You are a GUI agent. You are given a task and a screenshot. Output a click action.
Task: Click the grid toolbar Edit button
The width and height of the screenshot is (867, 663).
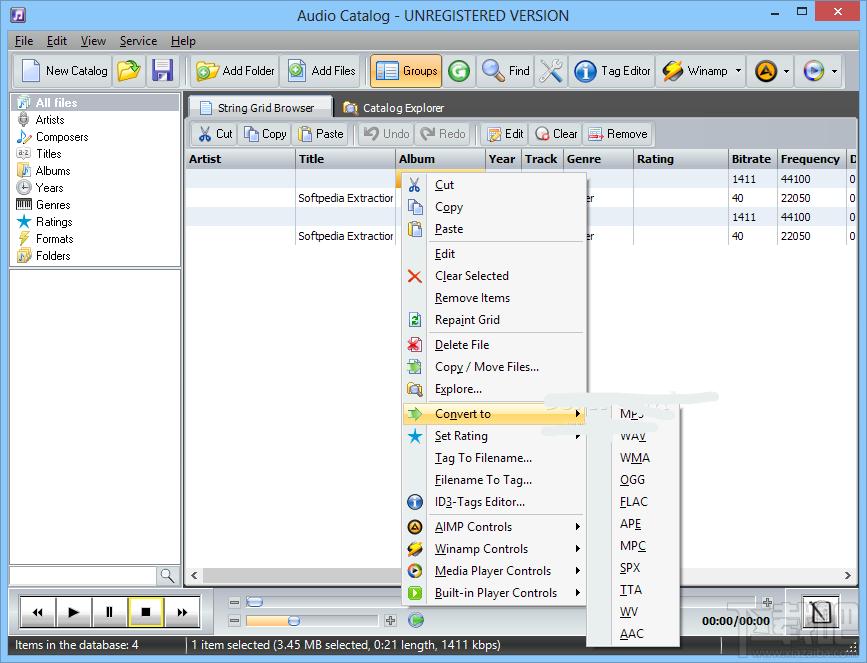coord(505,134)
